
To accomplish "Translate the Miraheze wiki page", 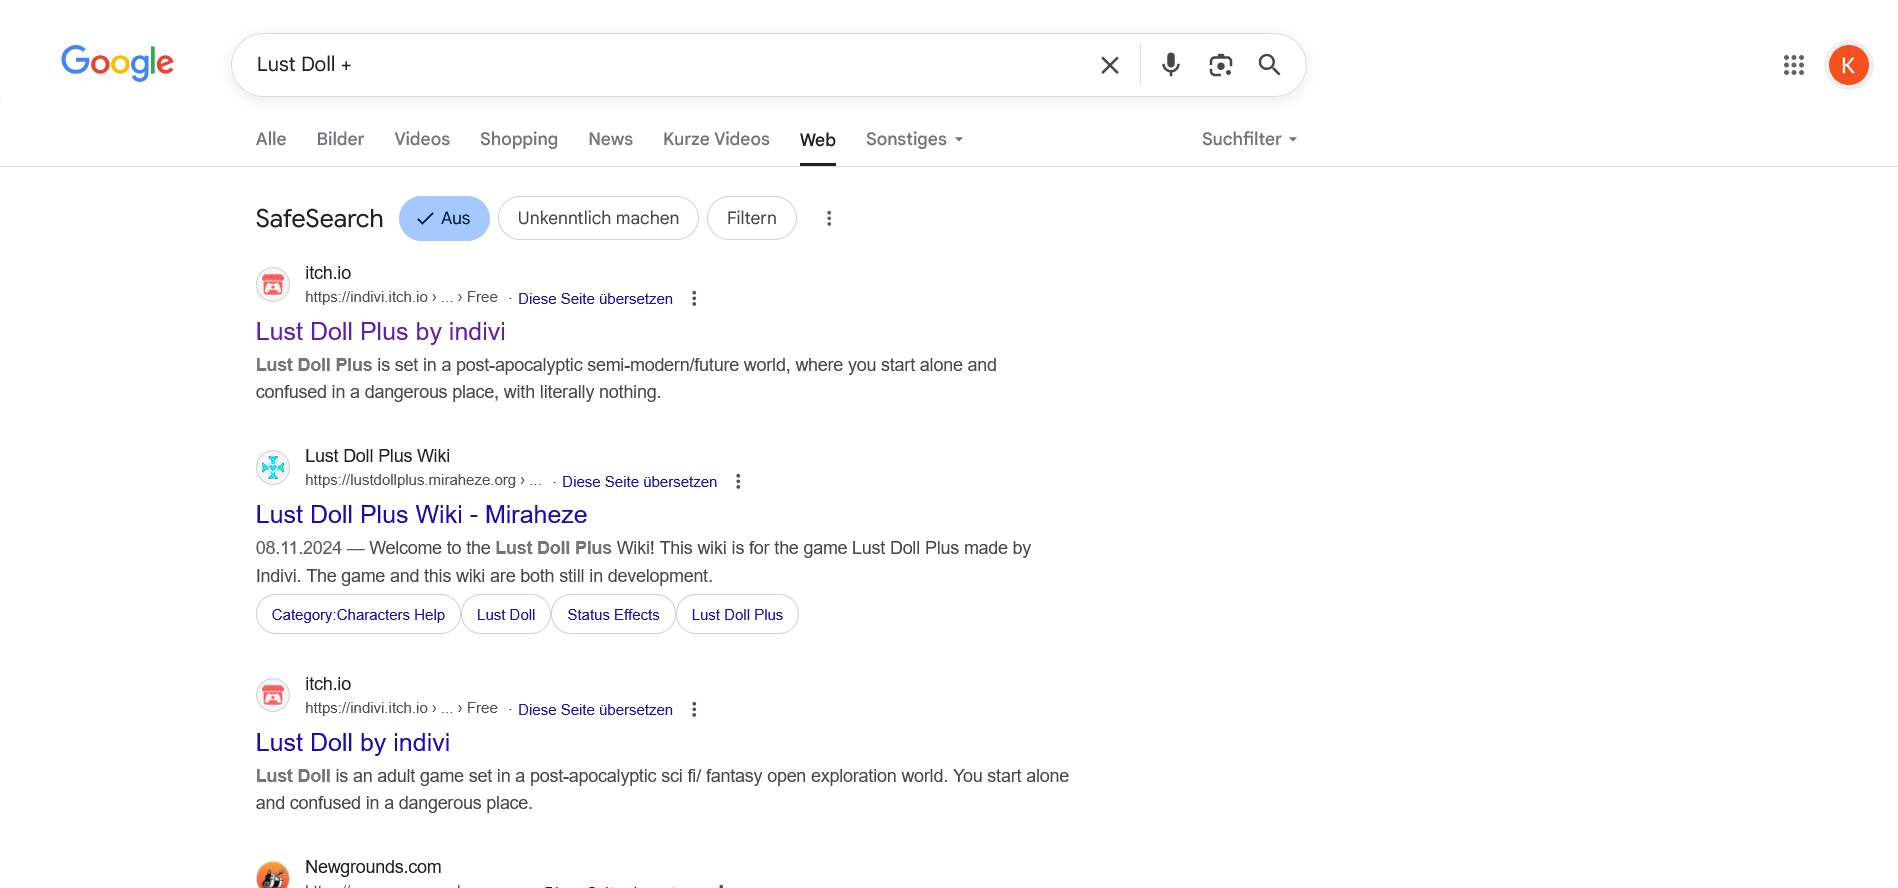I will (639, 482).
